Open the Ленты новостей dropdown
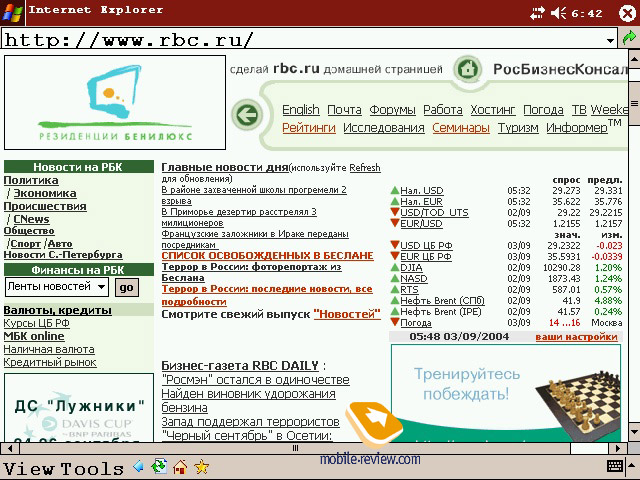Screen dimensions: 640x480 coord(57,287)
